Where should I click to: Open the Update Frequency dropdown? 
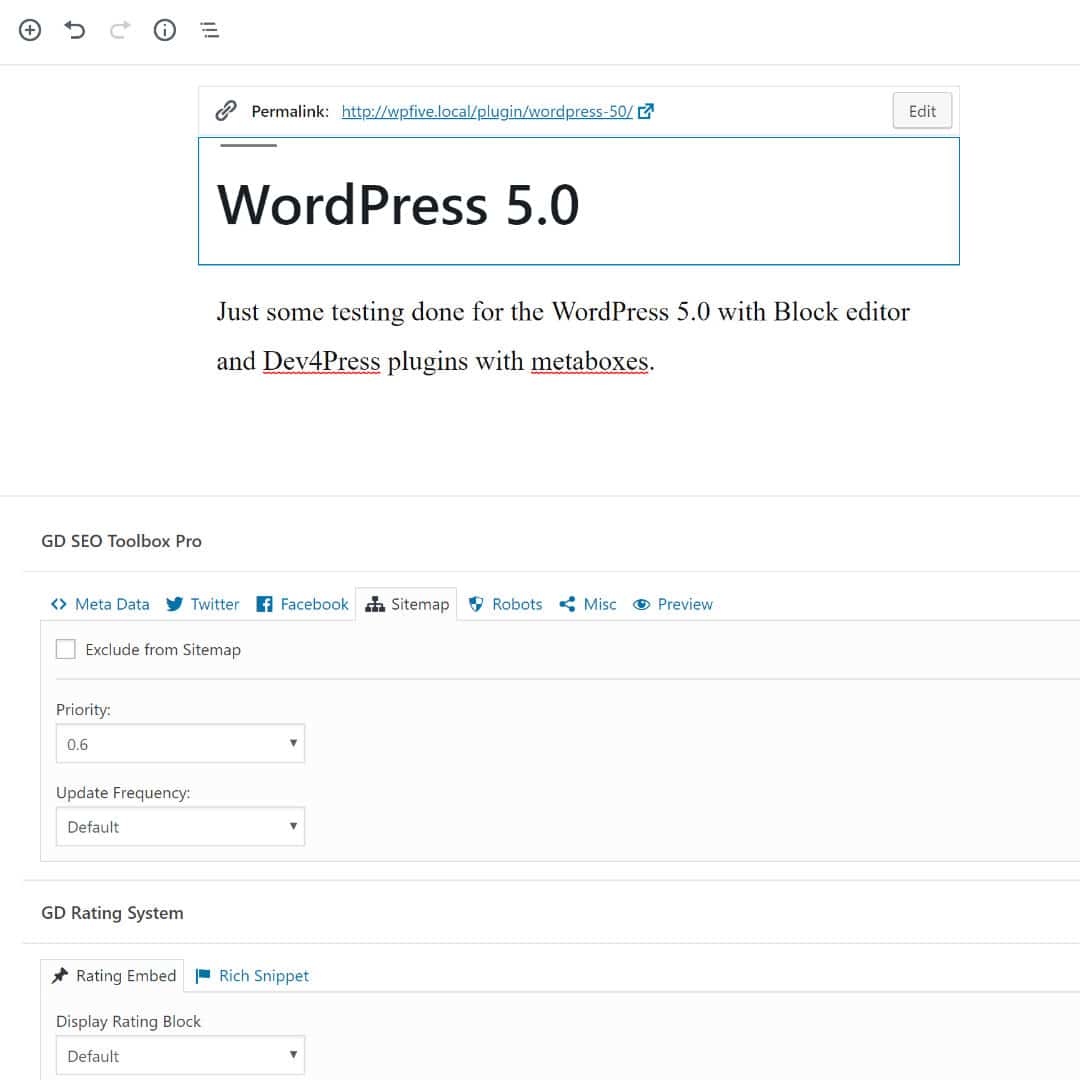[180, 826]
